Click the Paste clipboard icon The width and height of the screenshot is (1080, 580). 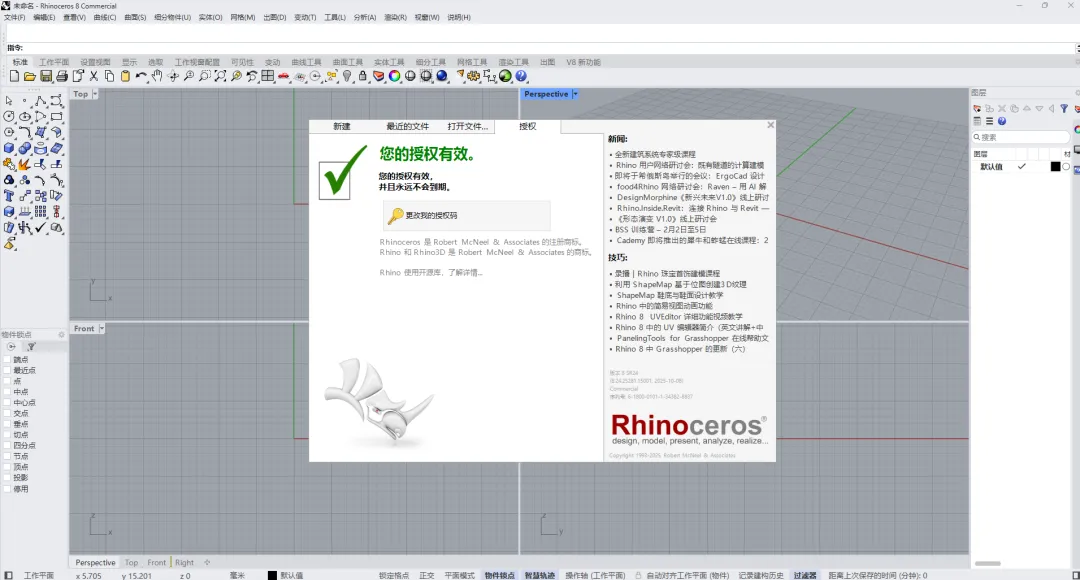125,76
